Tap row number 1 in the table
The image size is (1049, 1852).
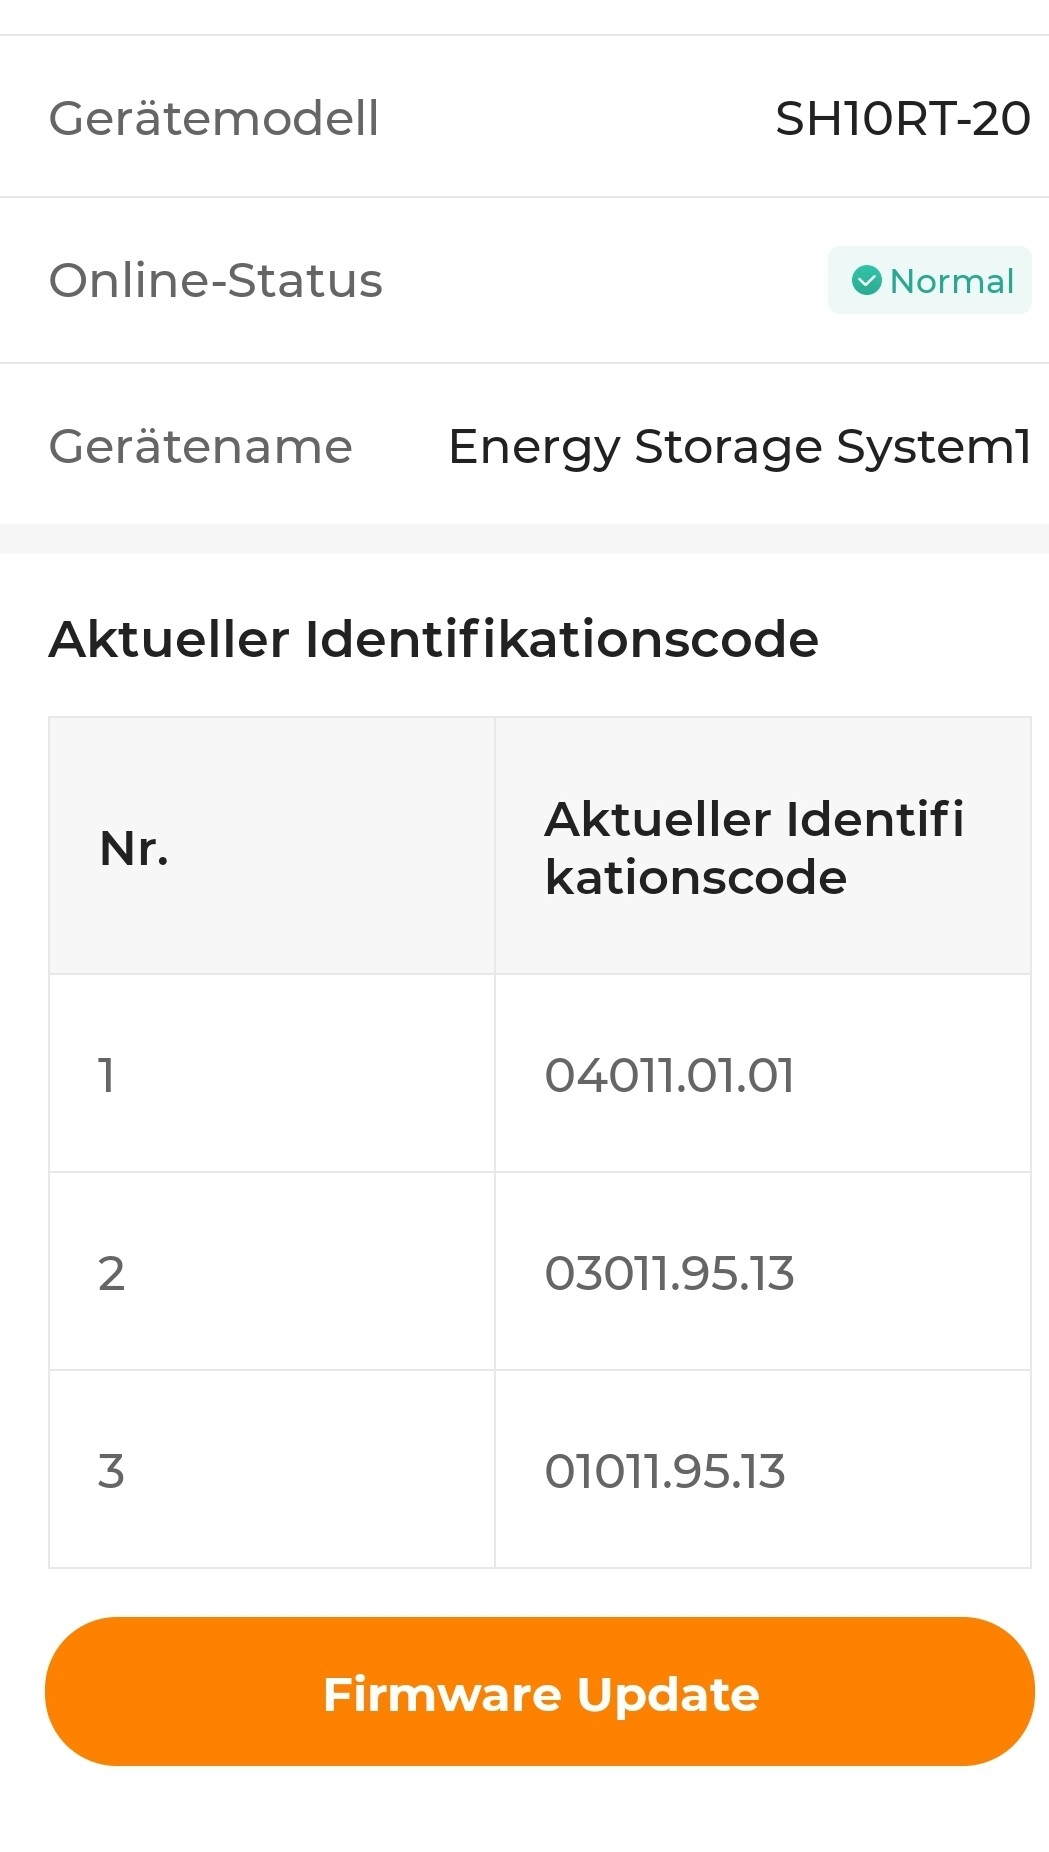click(106, 1076)
